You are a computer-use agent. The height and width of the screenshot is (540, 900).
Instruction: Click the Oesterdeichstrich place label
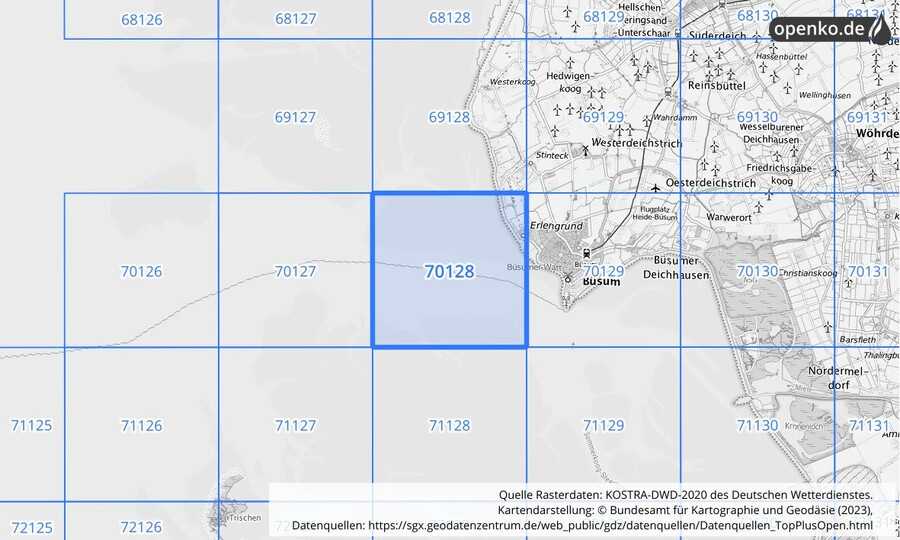click(x=711, y=183)
